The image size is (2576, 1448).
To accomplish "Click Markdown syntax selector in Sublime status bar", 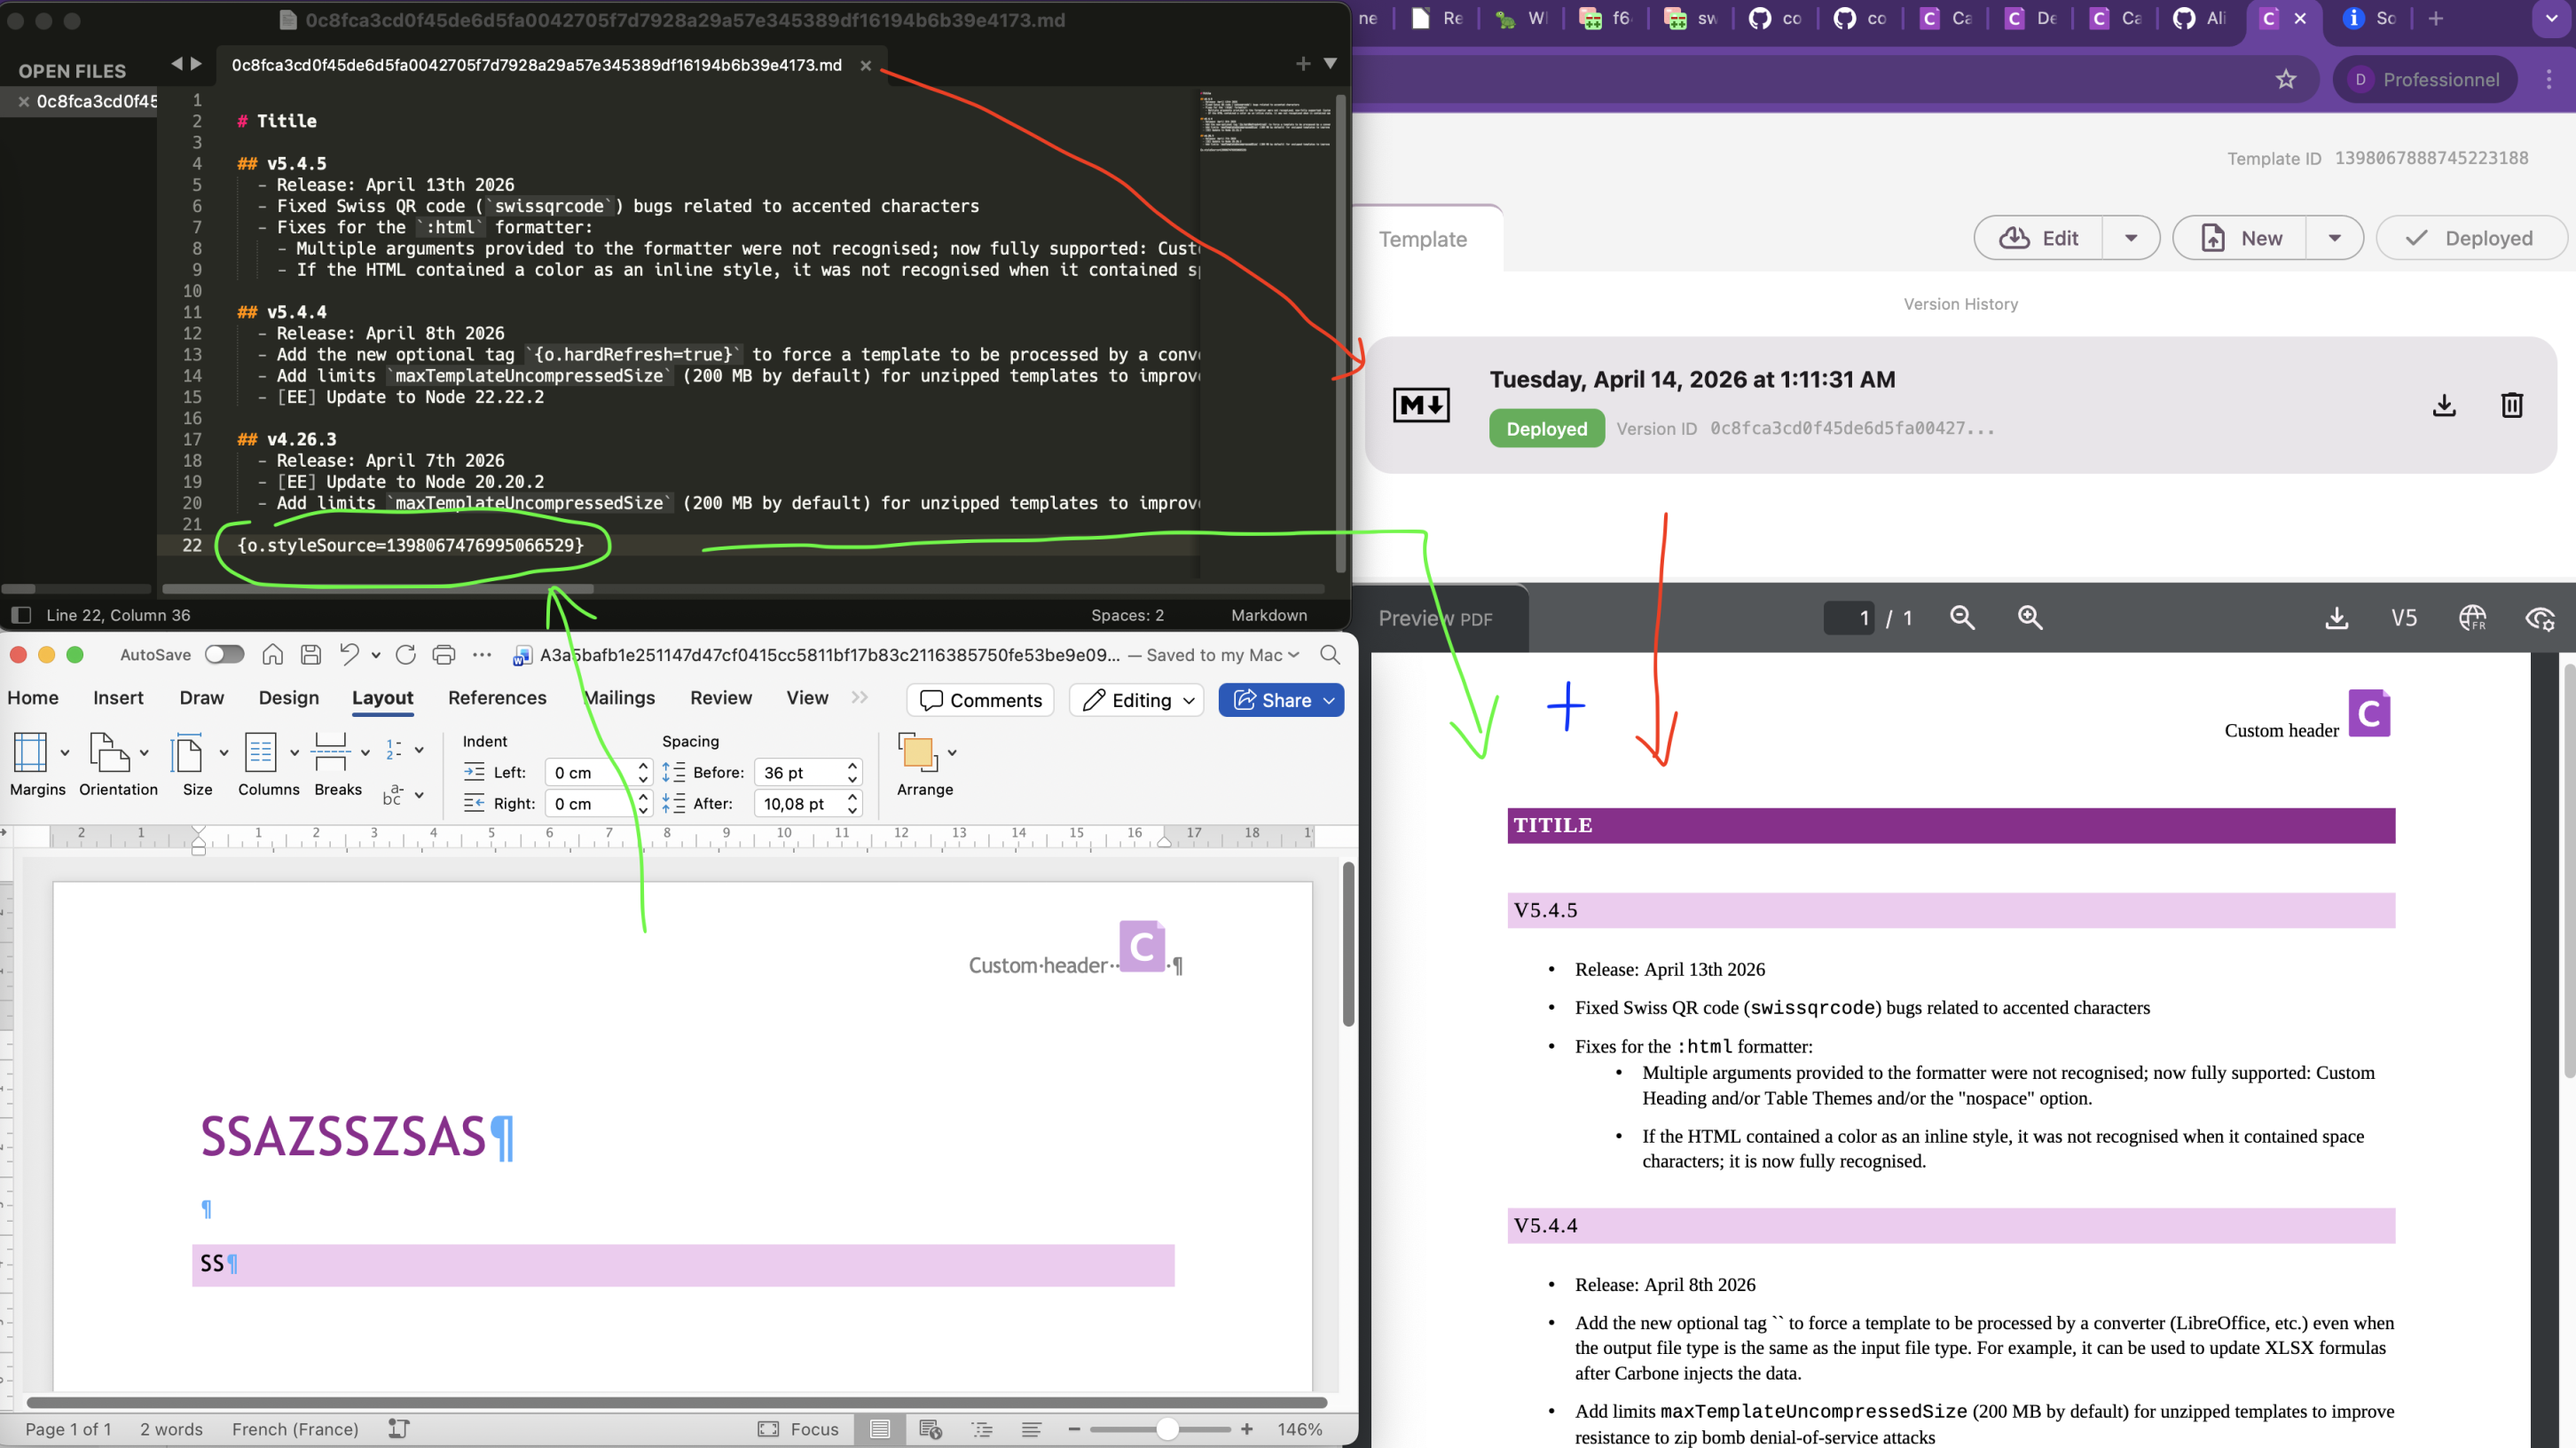I will pos(1269,614).
